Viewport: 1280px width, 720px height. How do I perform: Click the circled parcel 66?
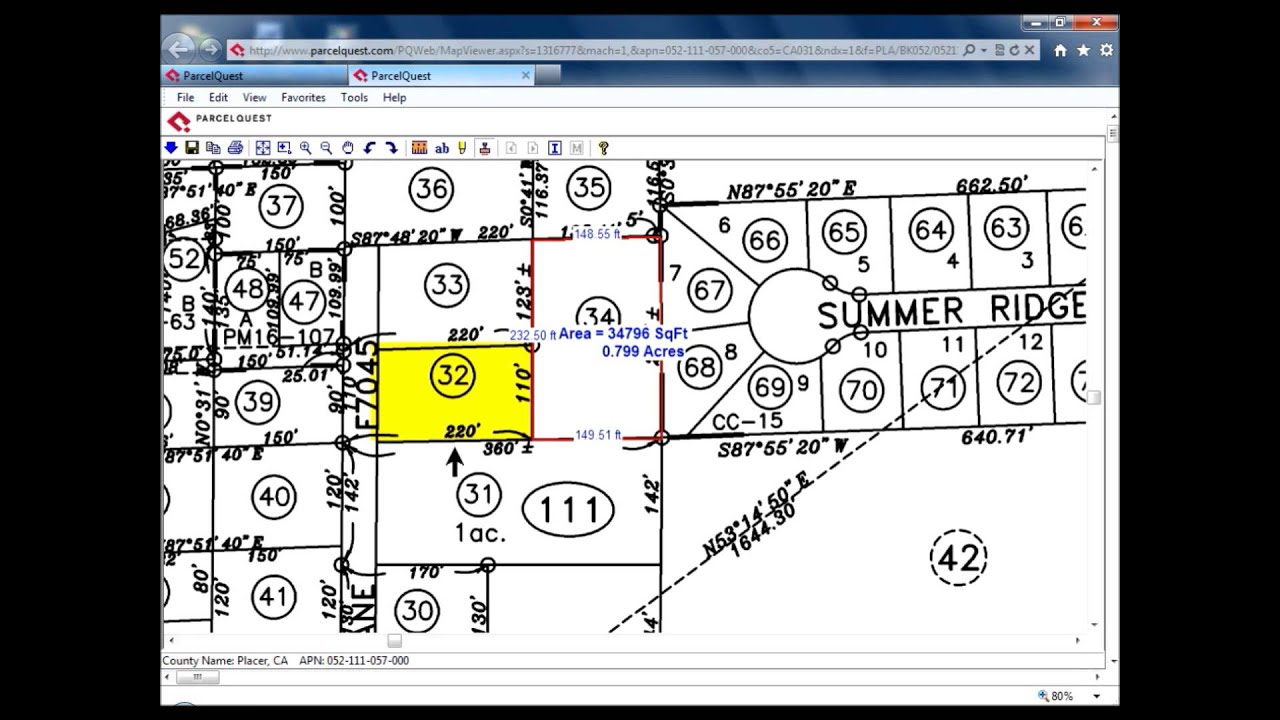point(765,241)
